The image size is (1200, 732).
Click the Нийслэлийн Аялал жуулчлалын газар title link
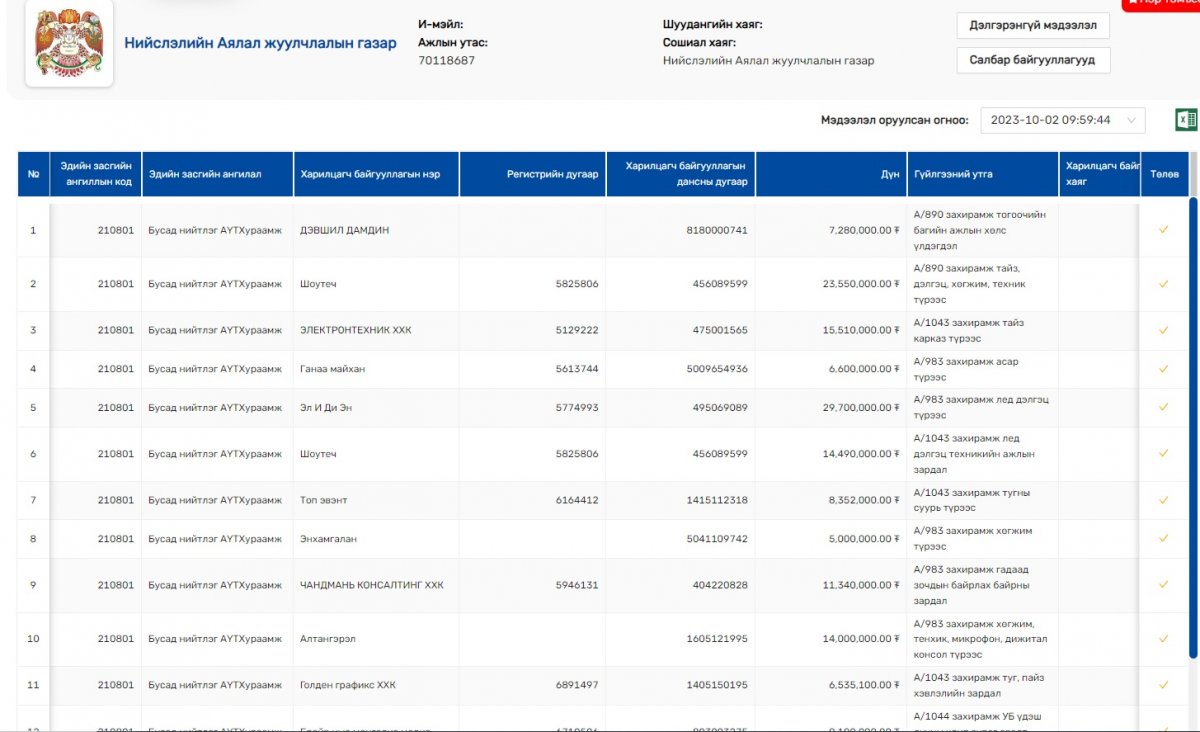pyautogui.click(x=260, y=43)
